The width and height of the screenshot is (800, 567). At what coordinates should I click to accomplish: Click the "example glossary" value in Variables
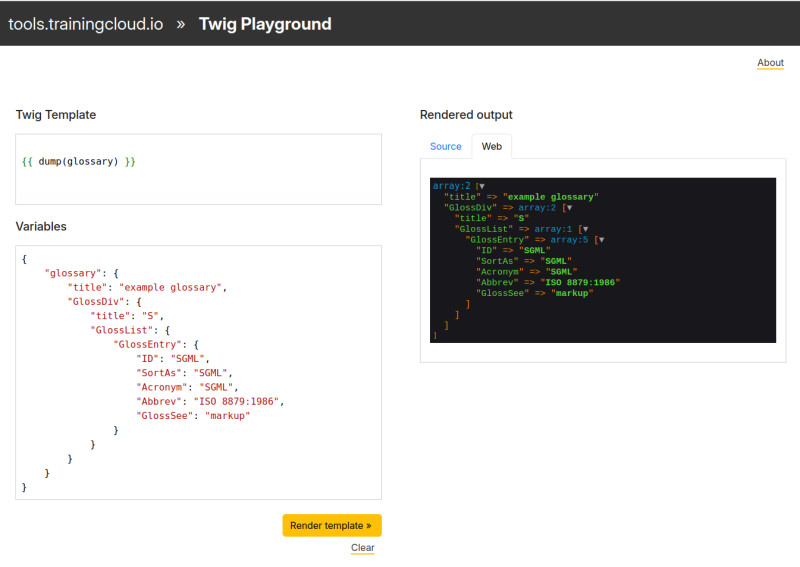click(x=170, y=287)
